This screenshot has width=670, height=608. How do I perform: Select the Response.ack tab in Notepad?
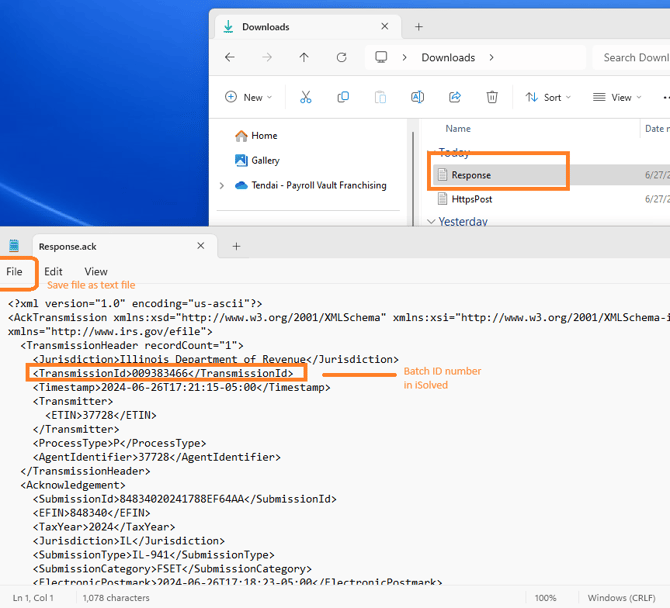(125, 247)
